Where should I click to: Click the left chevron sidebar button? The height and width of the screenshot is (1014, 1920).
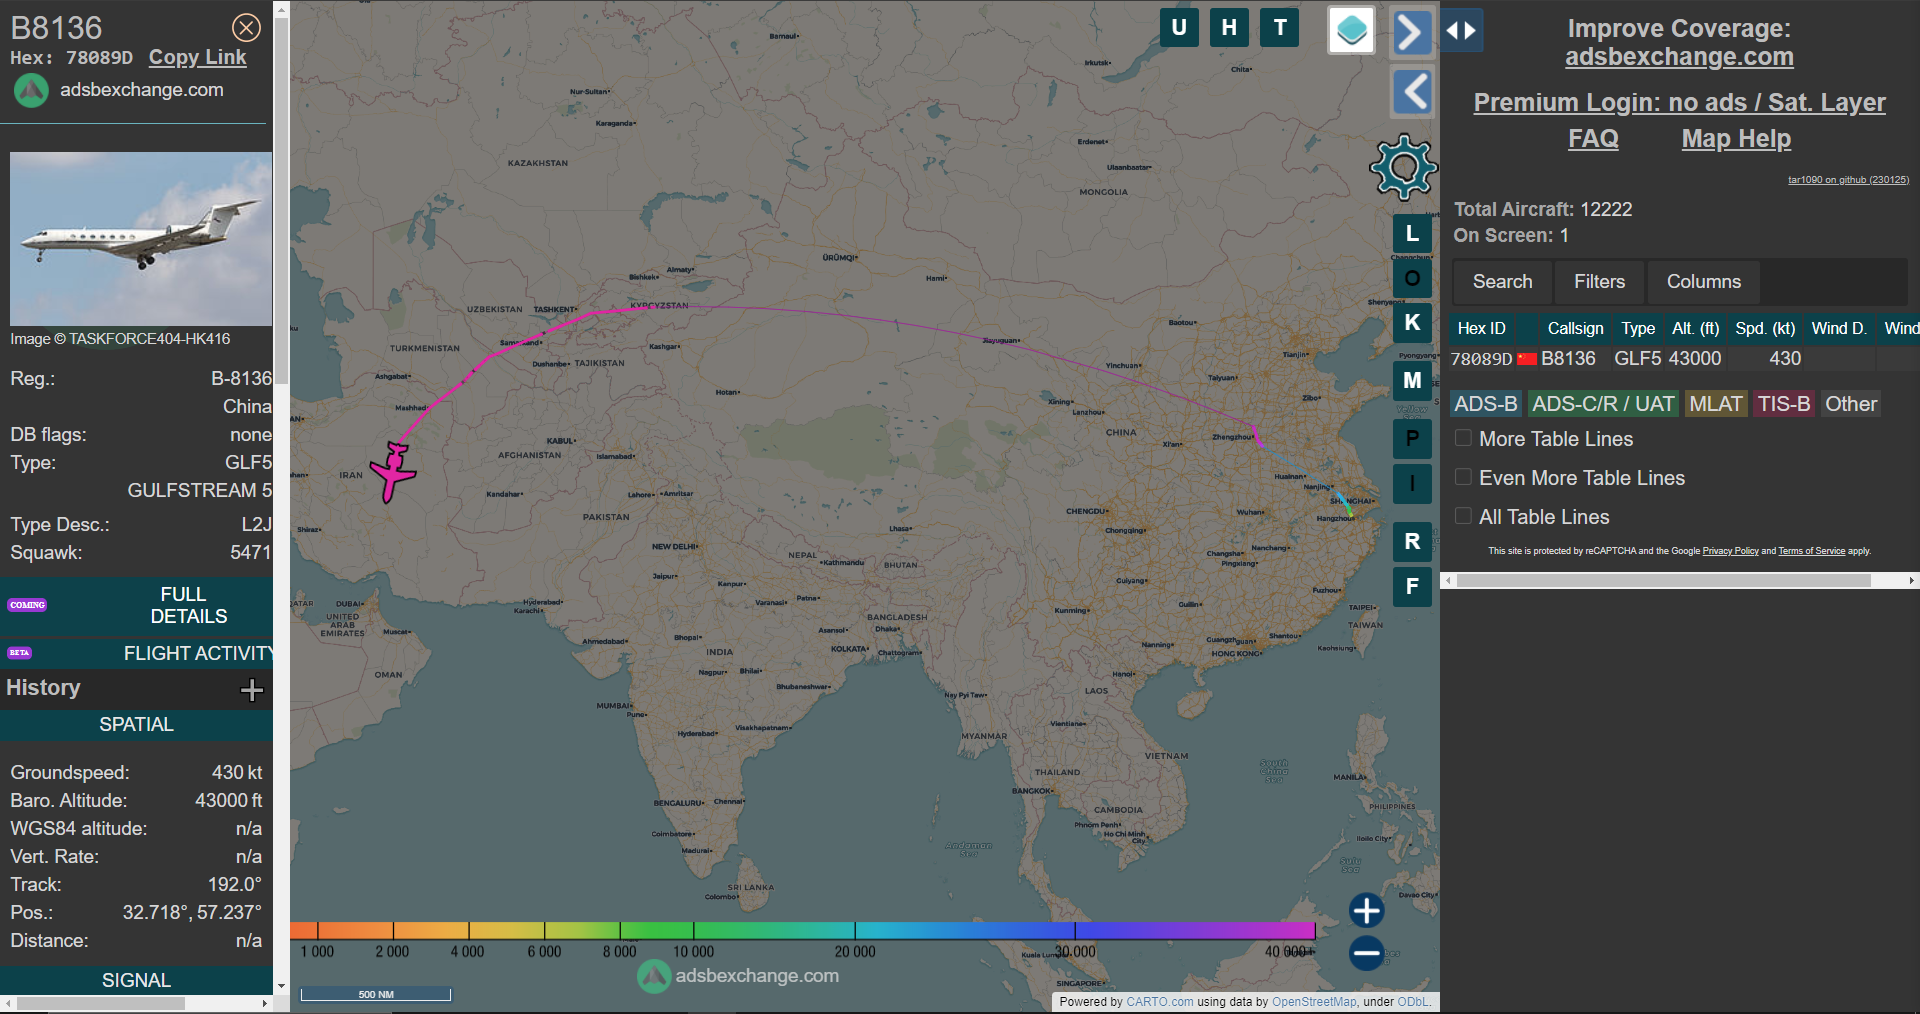coord(1412,92)
